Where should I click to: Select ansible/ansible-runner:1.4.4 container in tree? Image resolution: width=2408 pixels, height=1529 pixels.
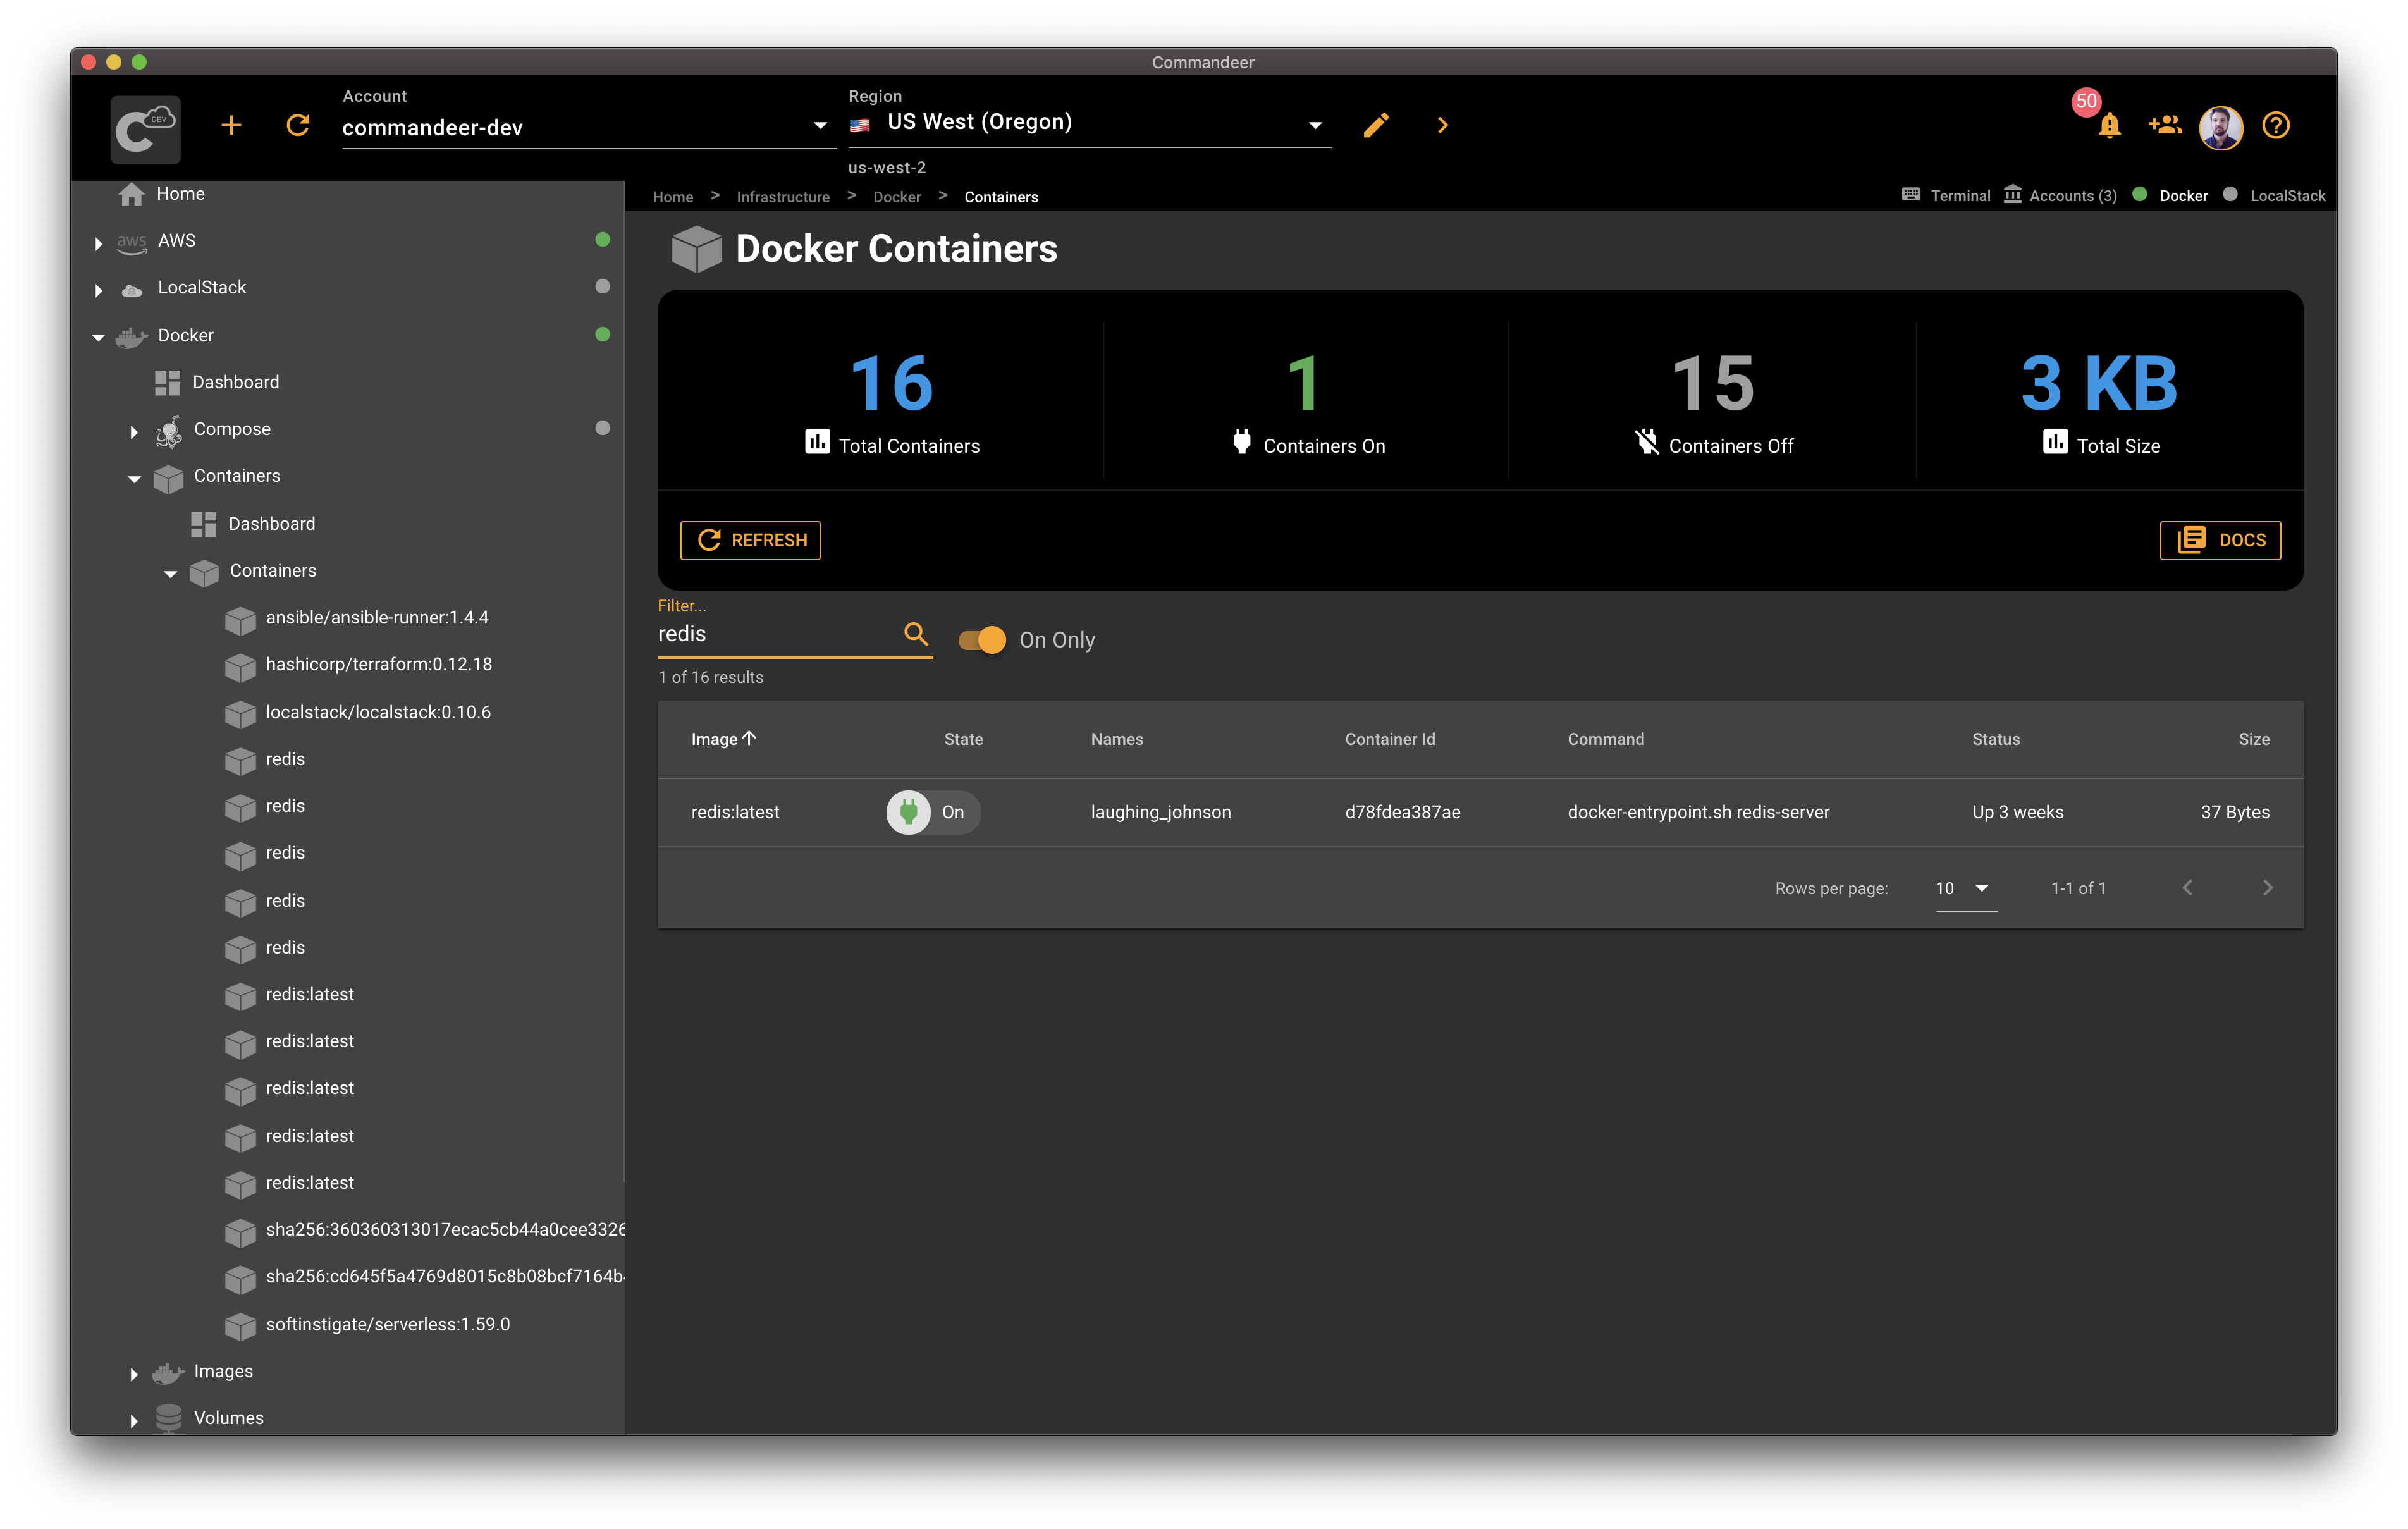click(x=377, y=618)
